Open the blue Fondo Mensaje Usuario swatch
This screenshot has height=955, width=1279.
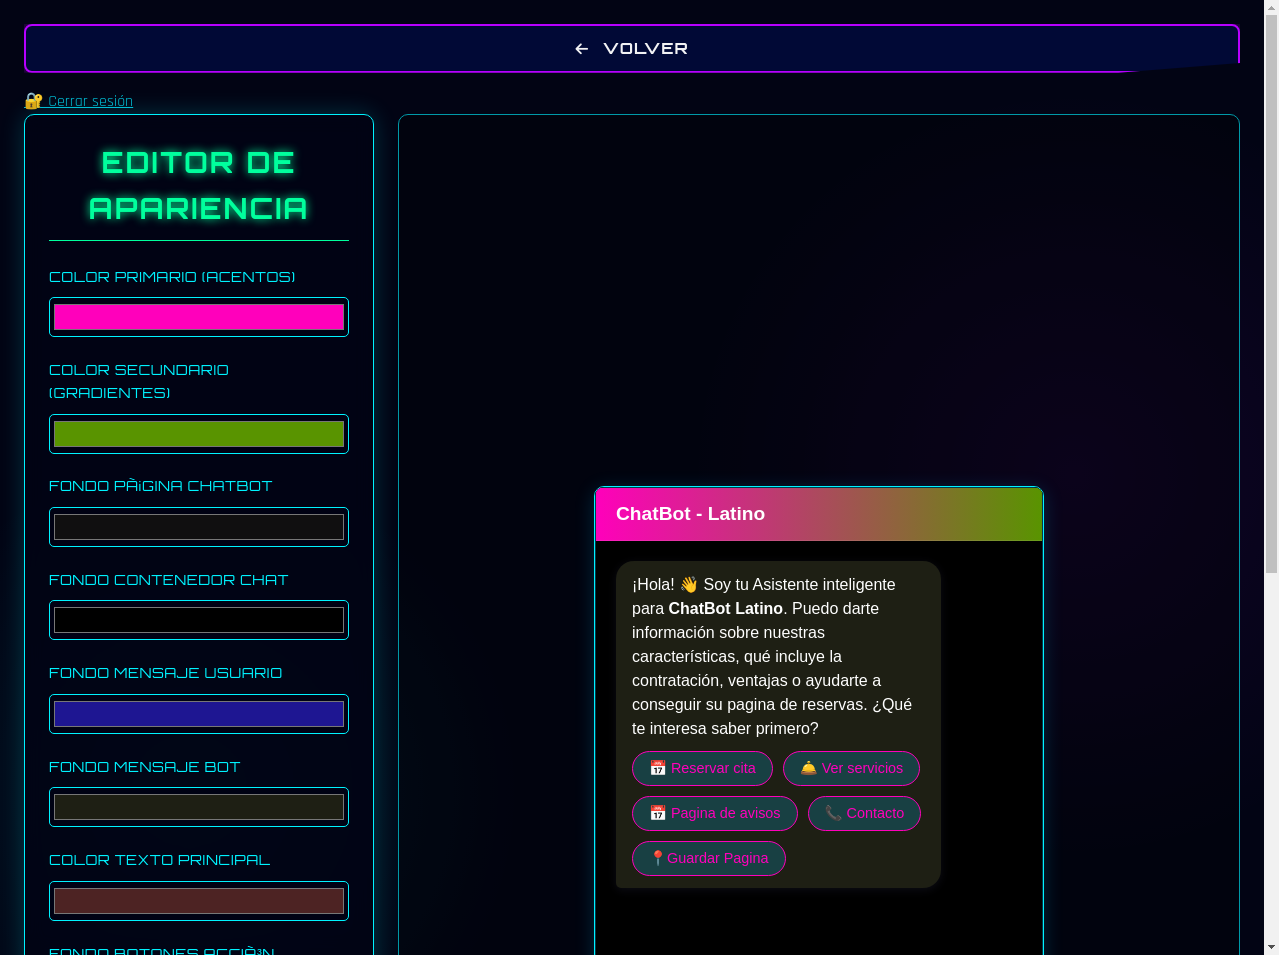[x=198, y=713]
